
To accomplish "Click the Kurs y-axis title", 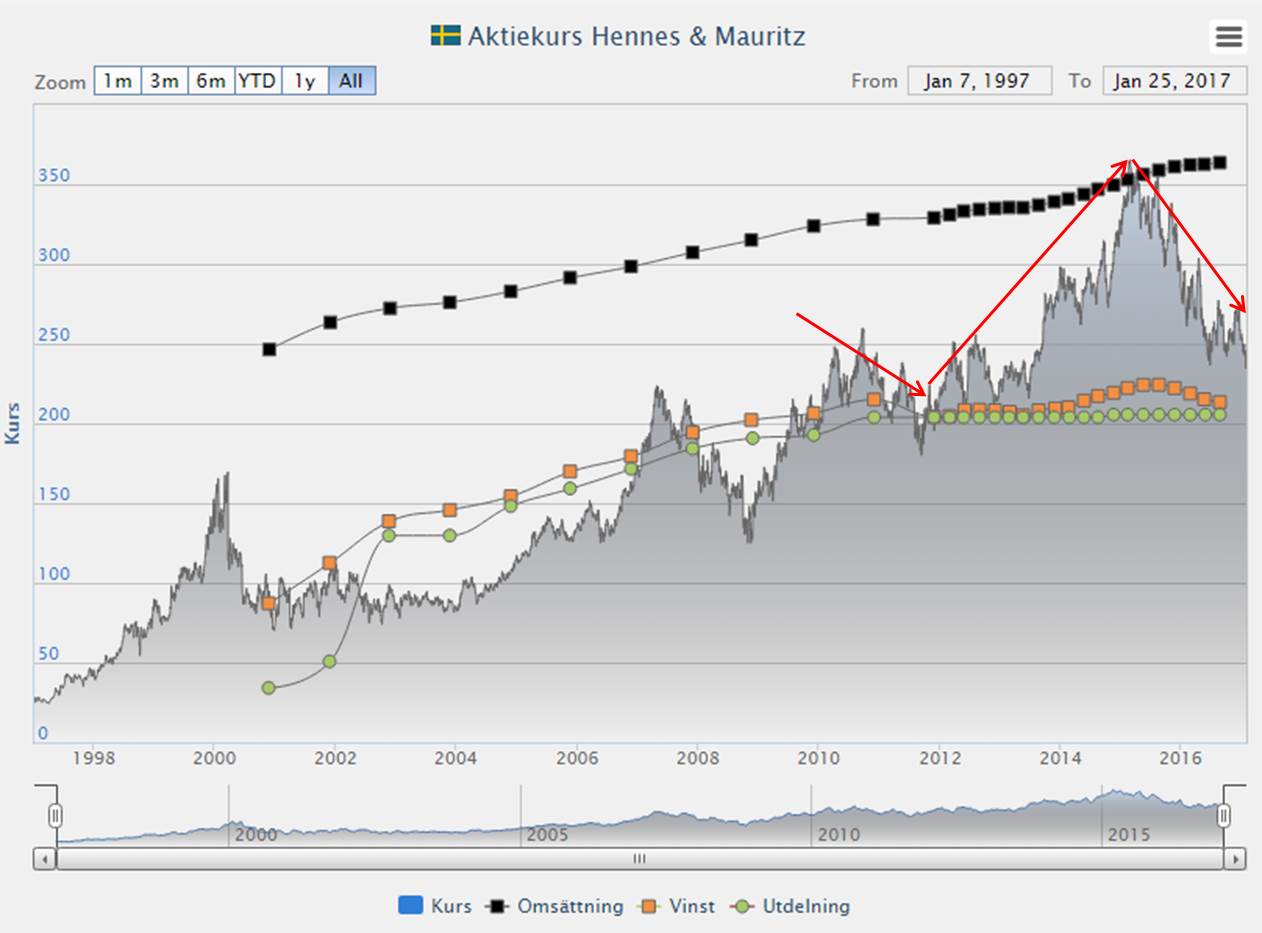I will 13,423.
